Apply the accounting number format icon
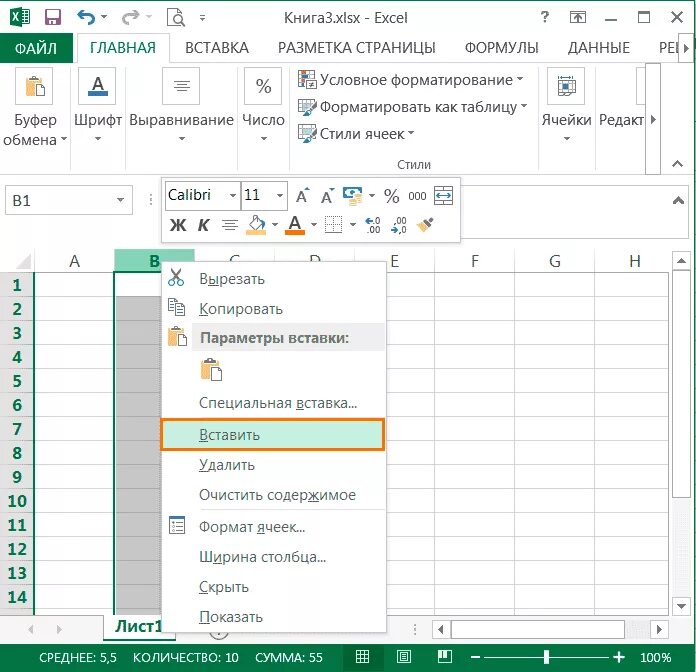Screen dimensions: 696x672 coord(353,195)
